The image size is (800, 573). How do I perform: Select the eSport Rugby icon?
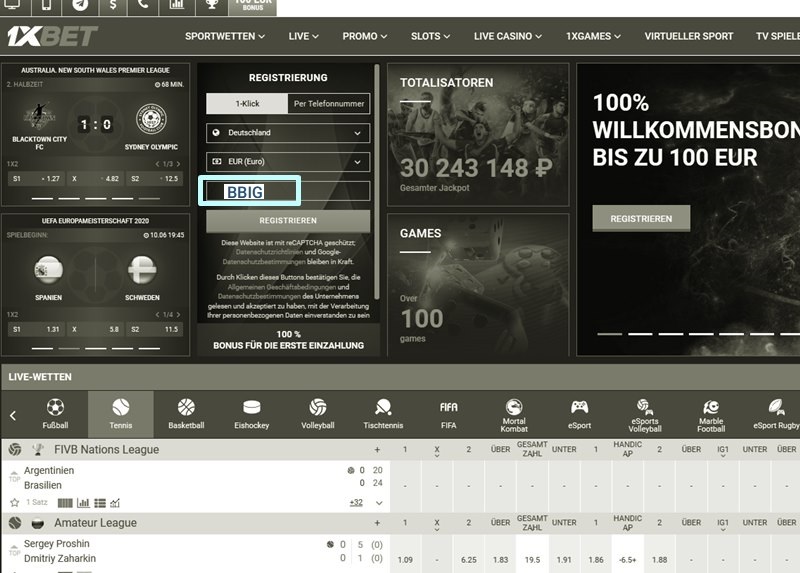[x=776, y=414]
